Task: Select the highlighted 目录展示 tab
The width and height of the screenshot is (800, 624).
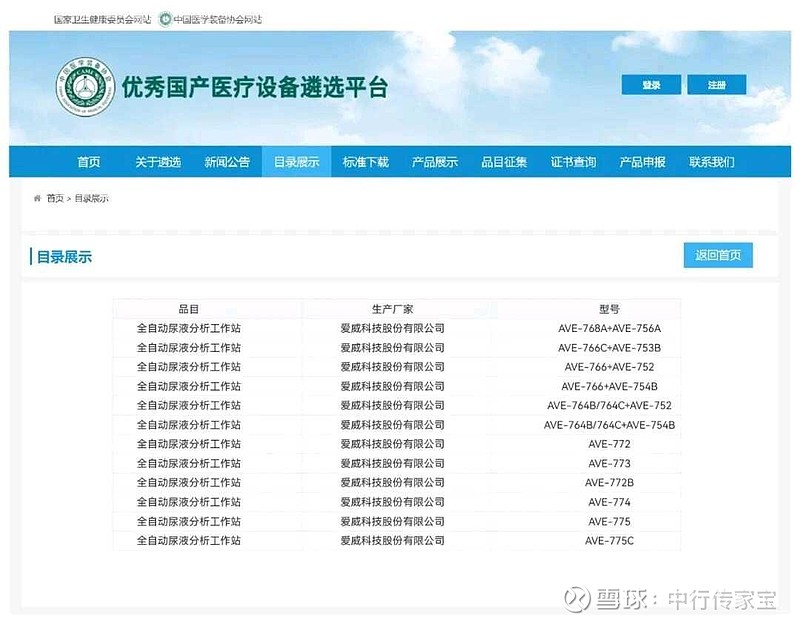Action: [297, 161]
